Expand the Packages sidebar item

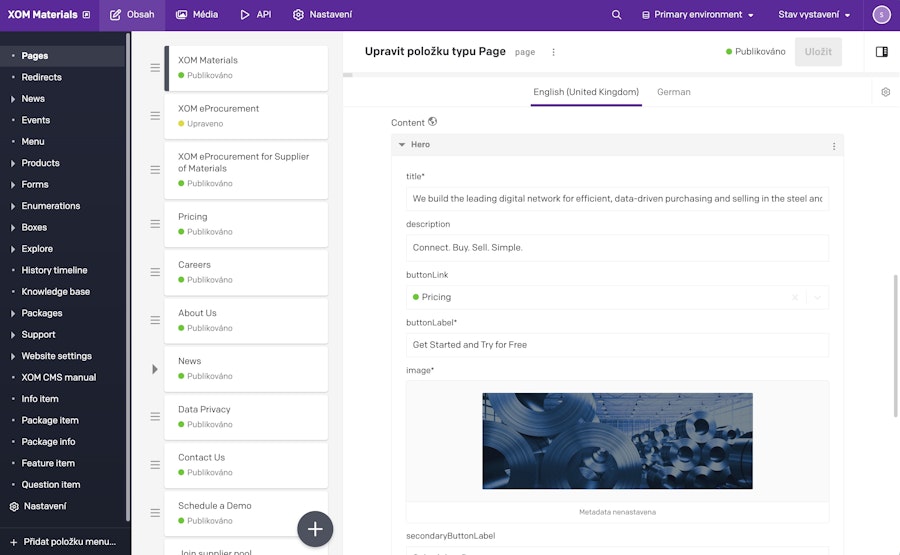[x=13, y=313]
